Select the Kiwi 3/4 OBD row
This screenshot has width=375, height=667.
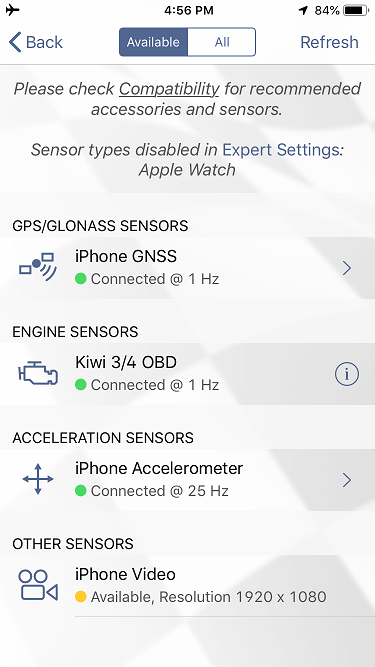click(x=188, y=374)
